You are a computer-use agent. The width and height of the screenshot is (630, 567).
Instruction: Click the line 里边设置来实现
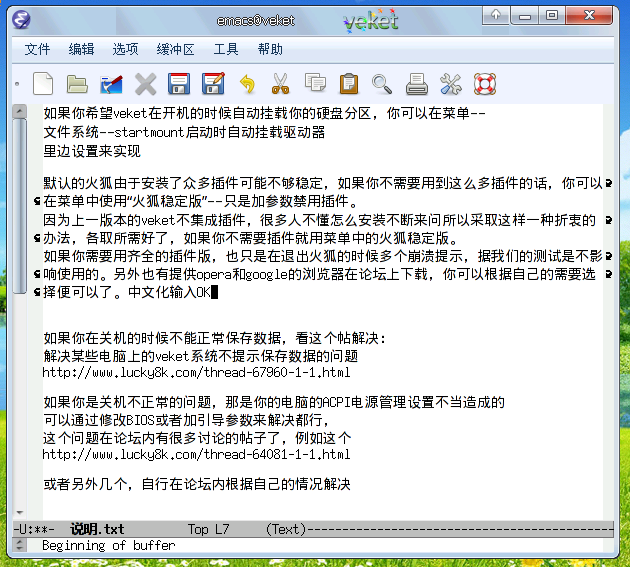[x=92, y=151]
